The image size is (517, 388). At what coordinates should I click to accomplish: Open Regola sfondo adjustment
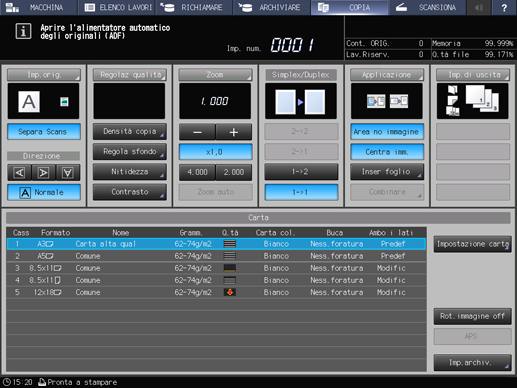tap(130, 152)
